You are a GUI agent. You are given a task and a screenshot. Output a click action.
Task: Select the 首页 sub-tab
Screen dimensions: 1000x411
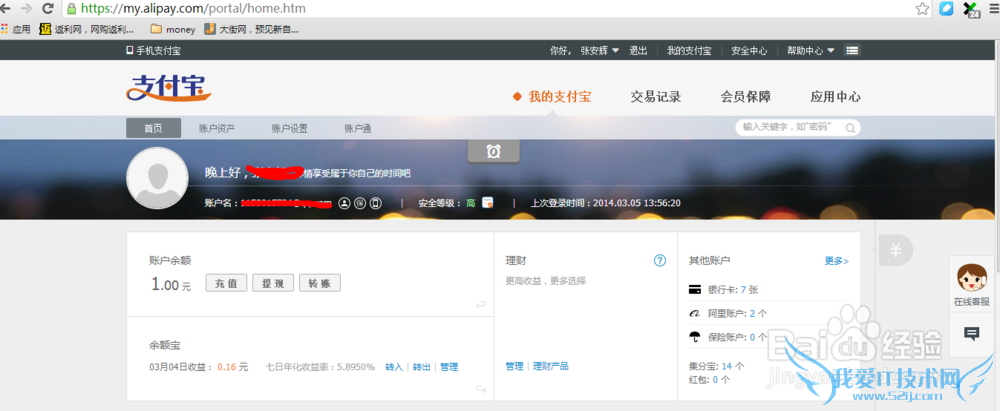tap(153, 128)
